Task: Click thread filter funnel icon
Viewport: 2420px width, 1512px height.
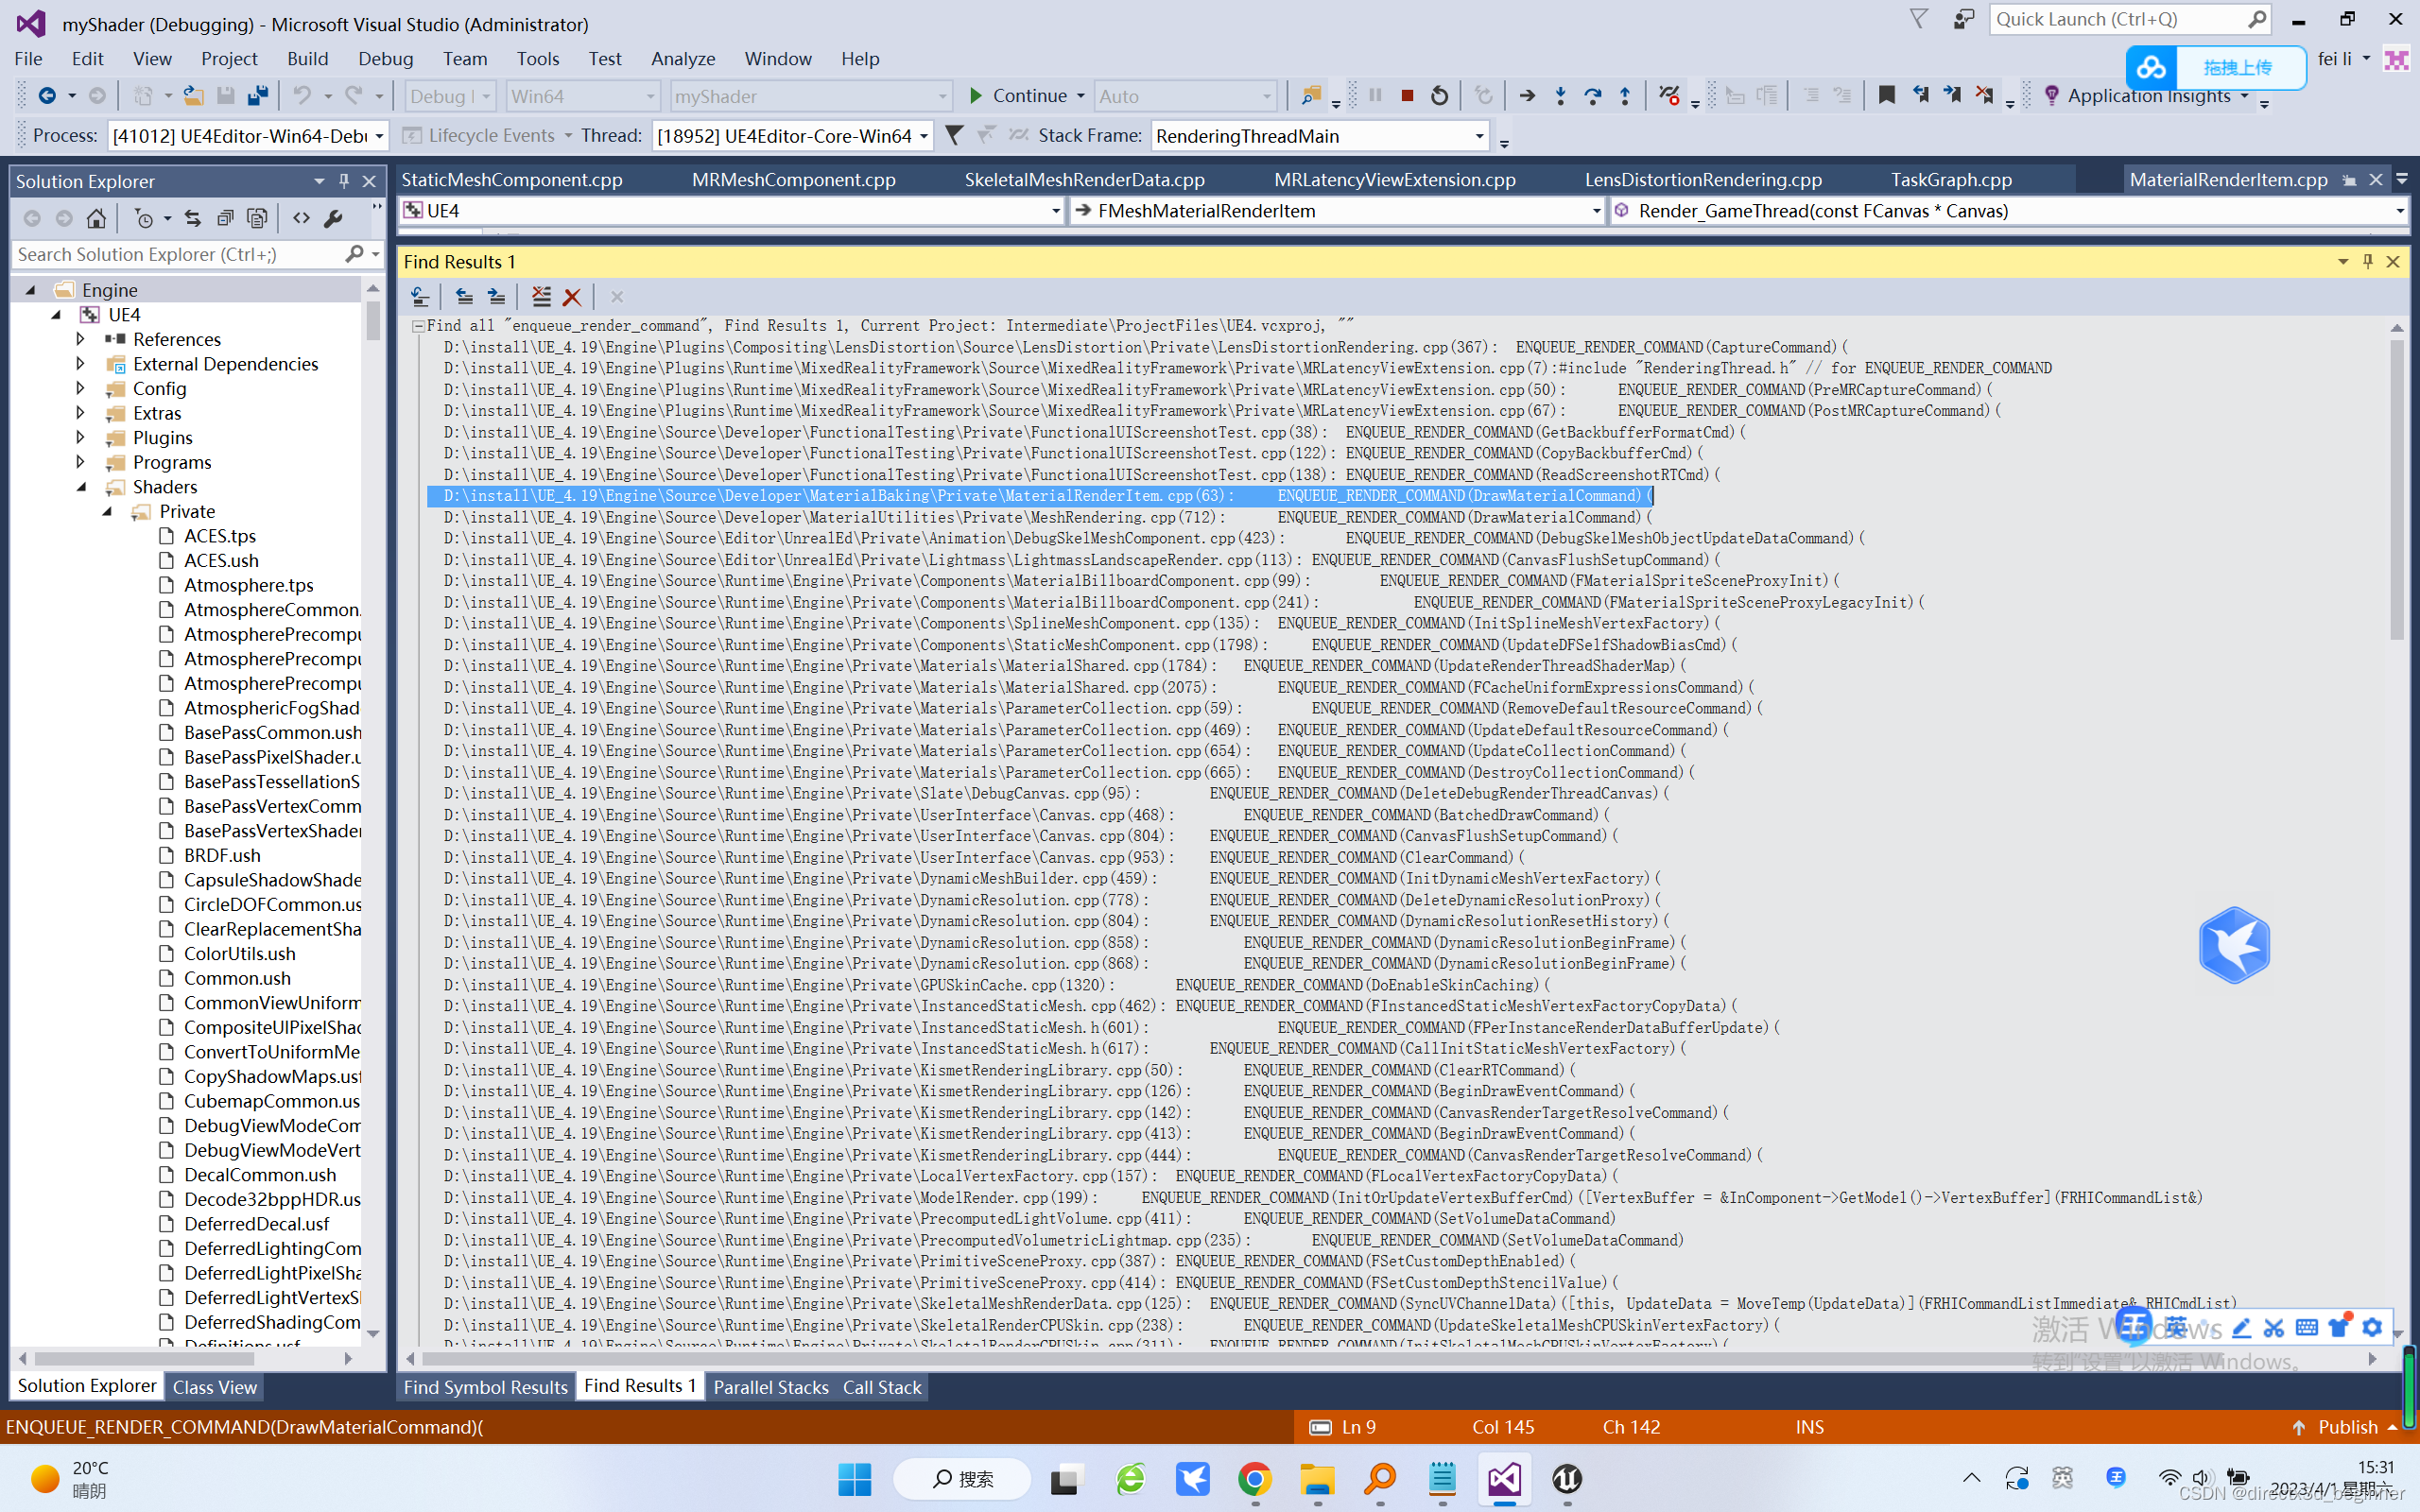Action: (955, 135)
